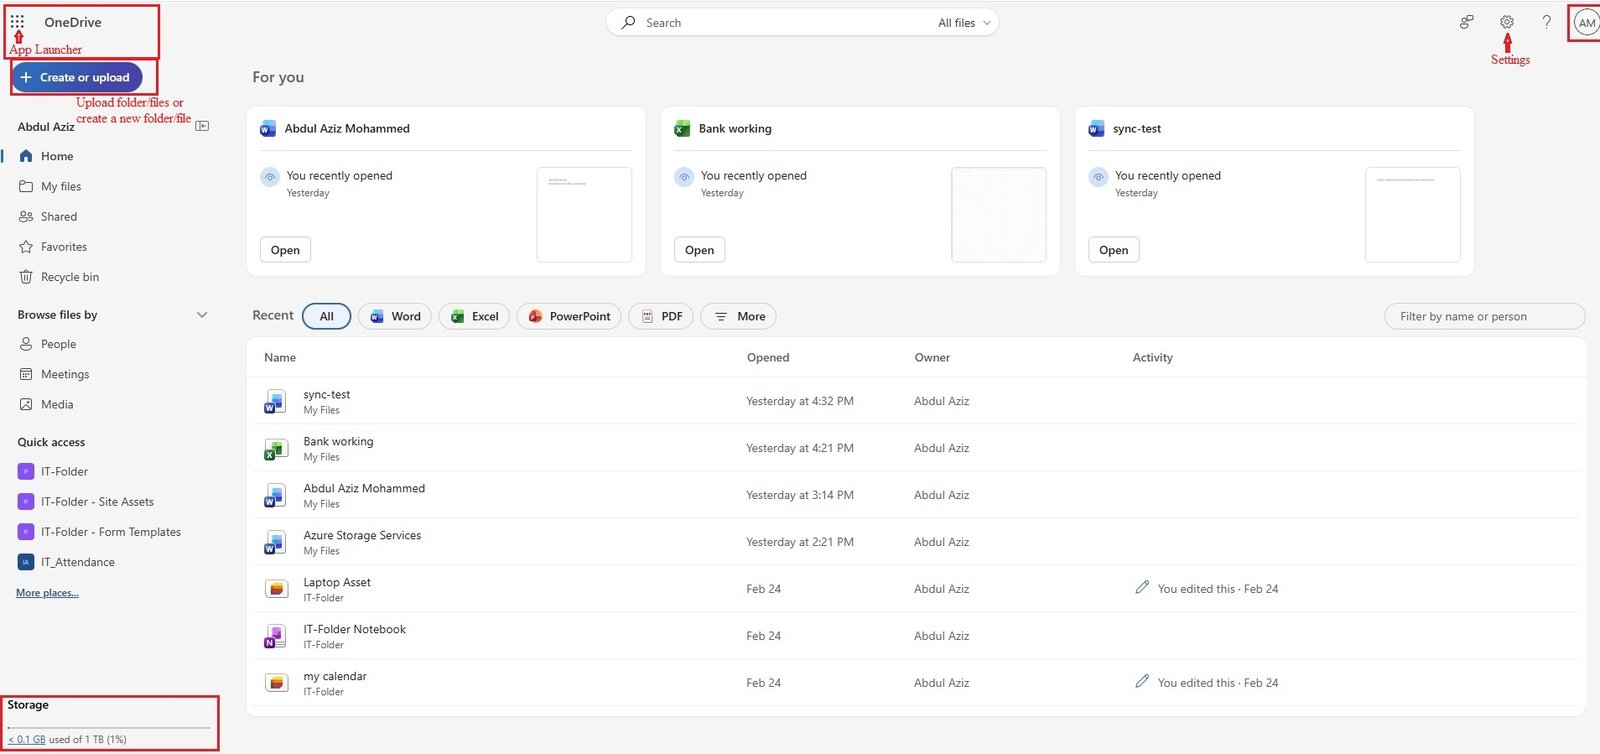
Task: Click the list icon on the Laptop Asset row
Action: coord(276,589)
